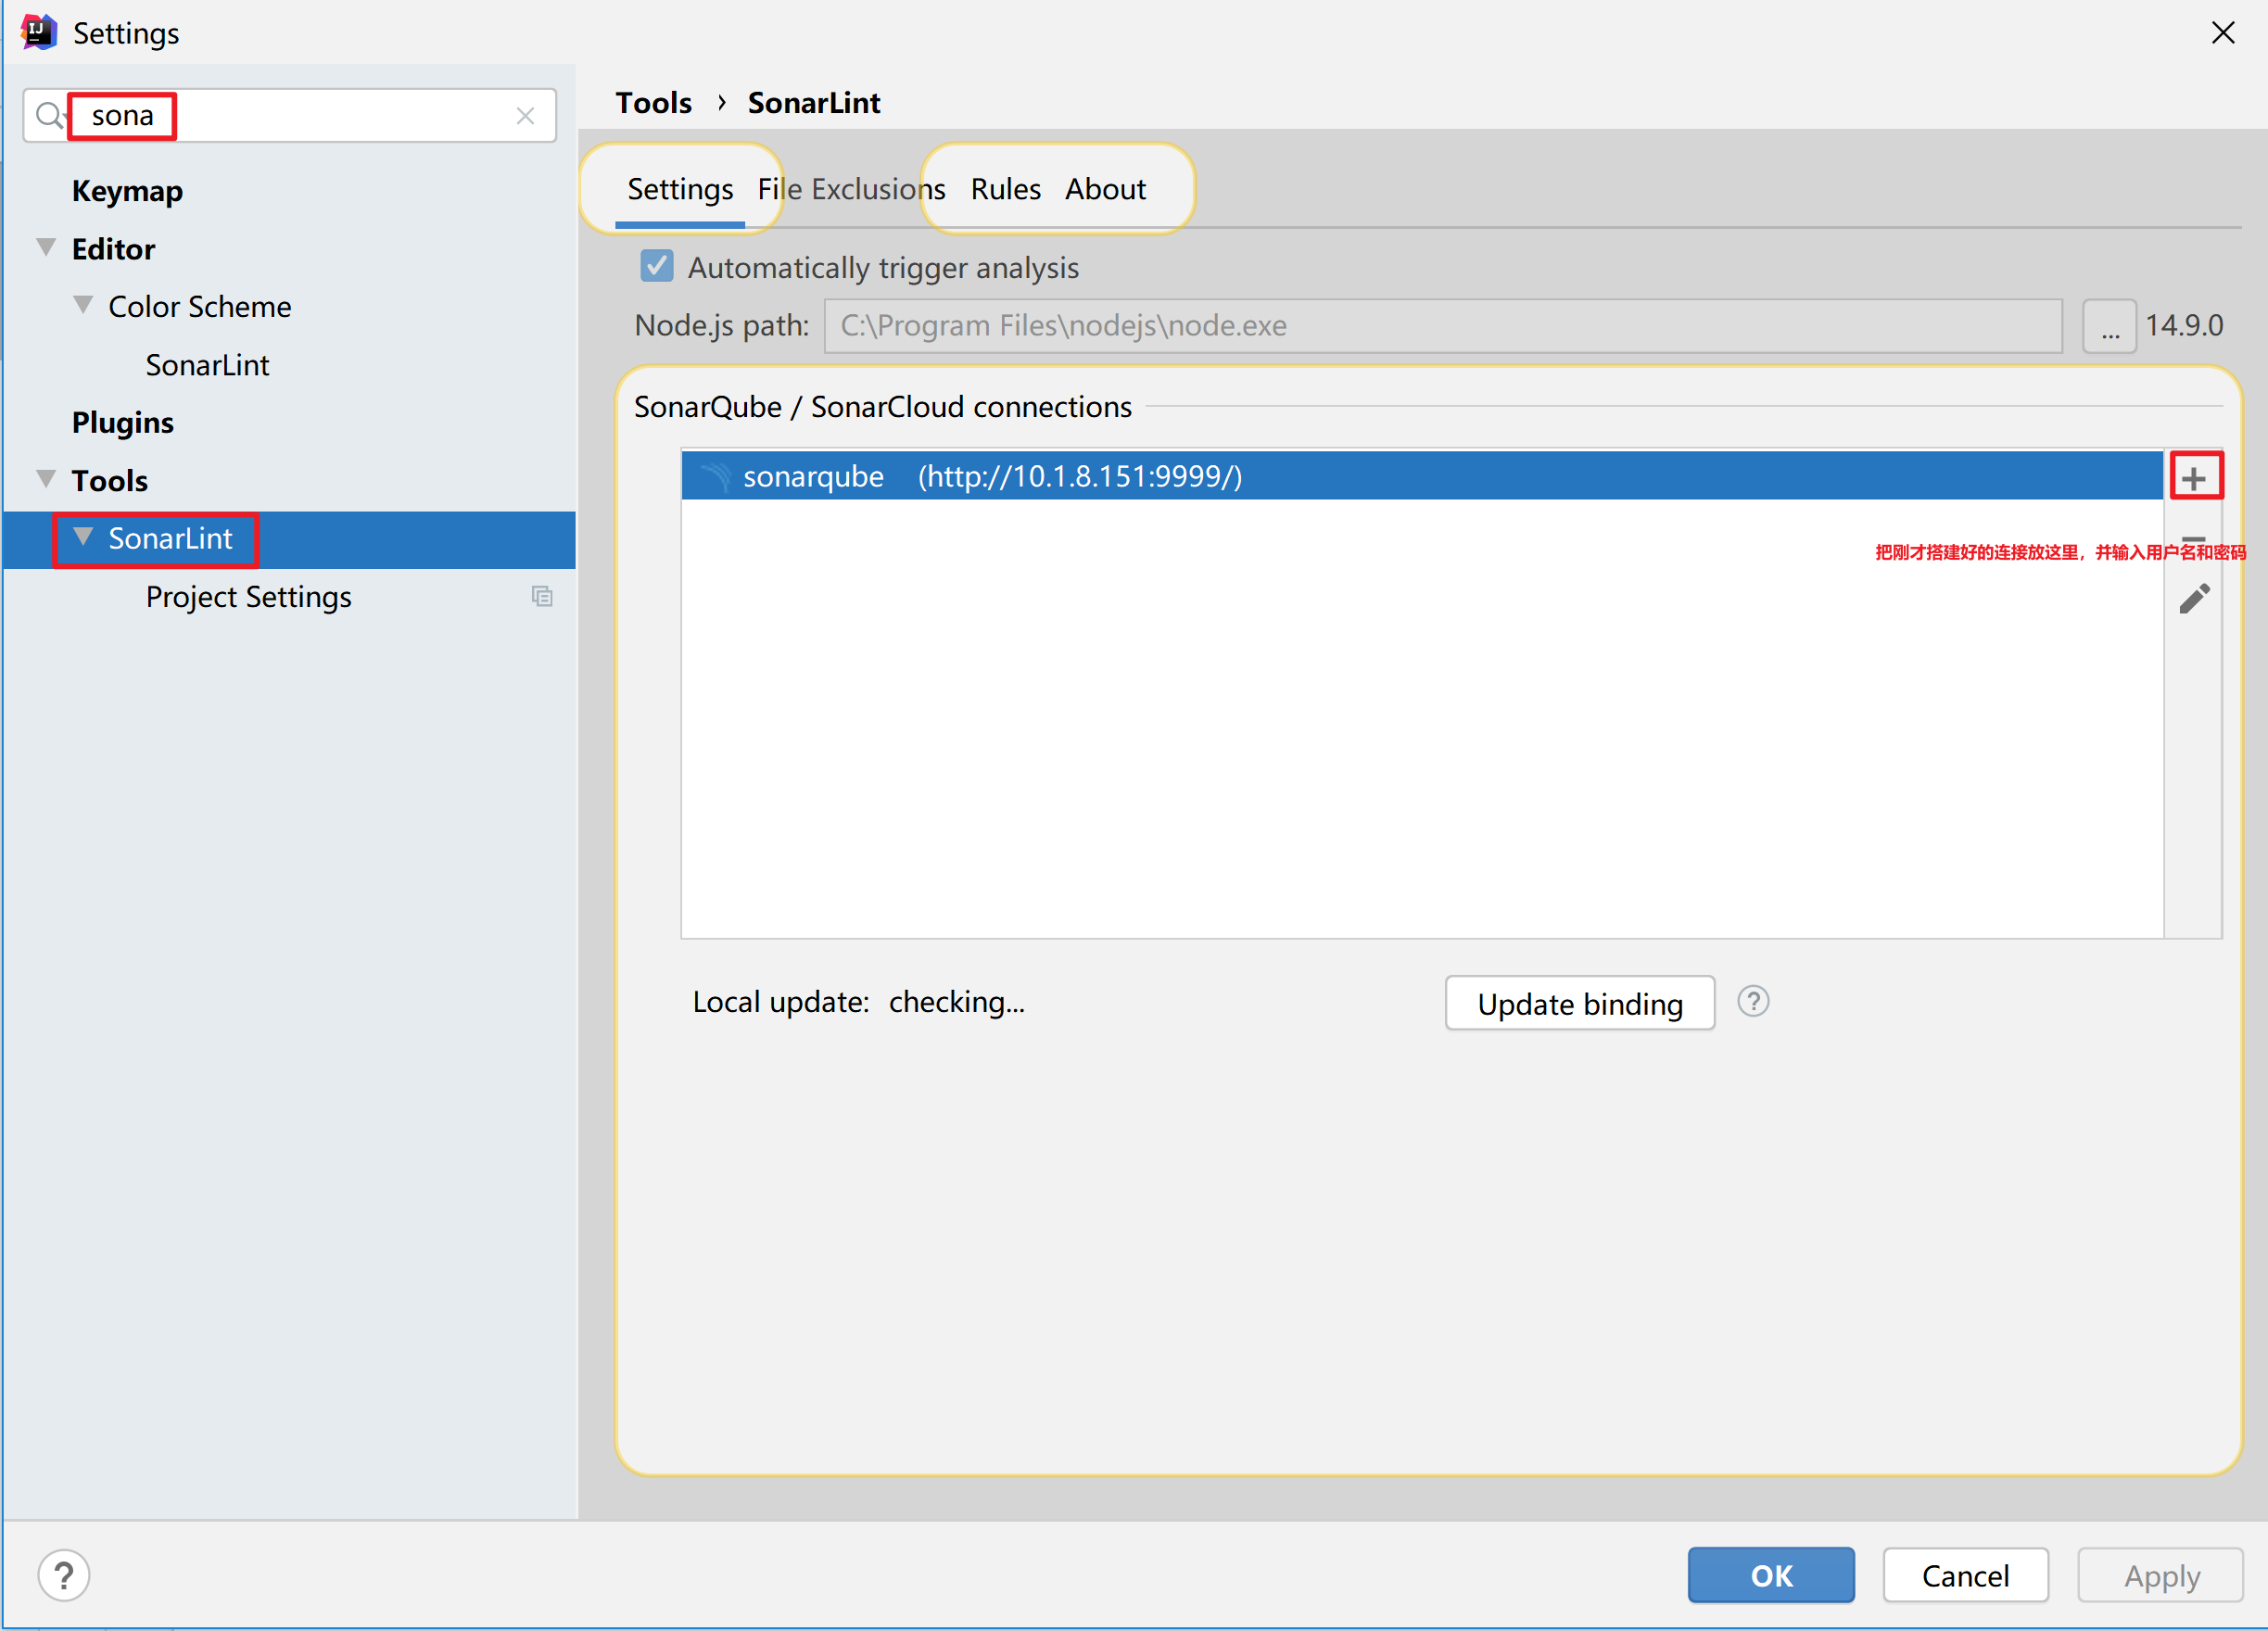2268x1631 pixels.
Task: Click the plus icon to add connection
Action: (2194, 477)
